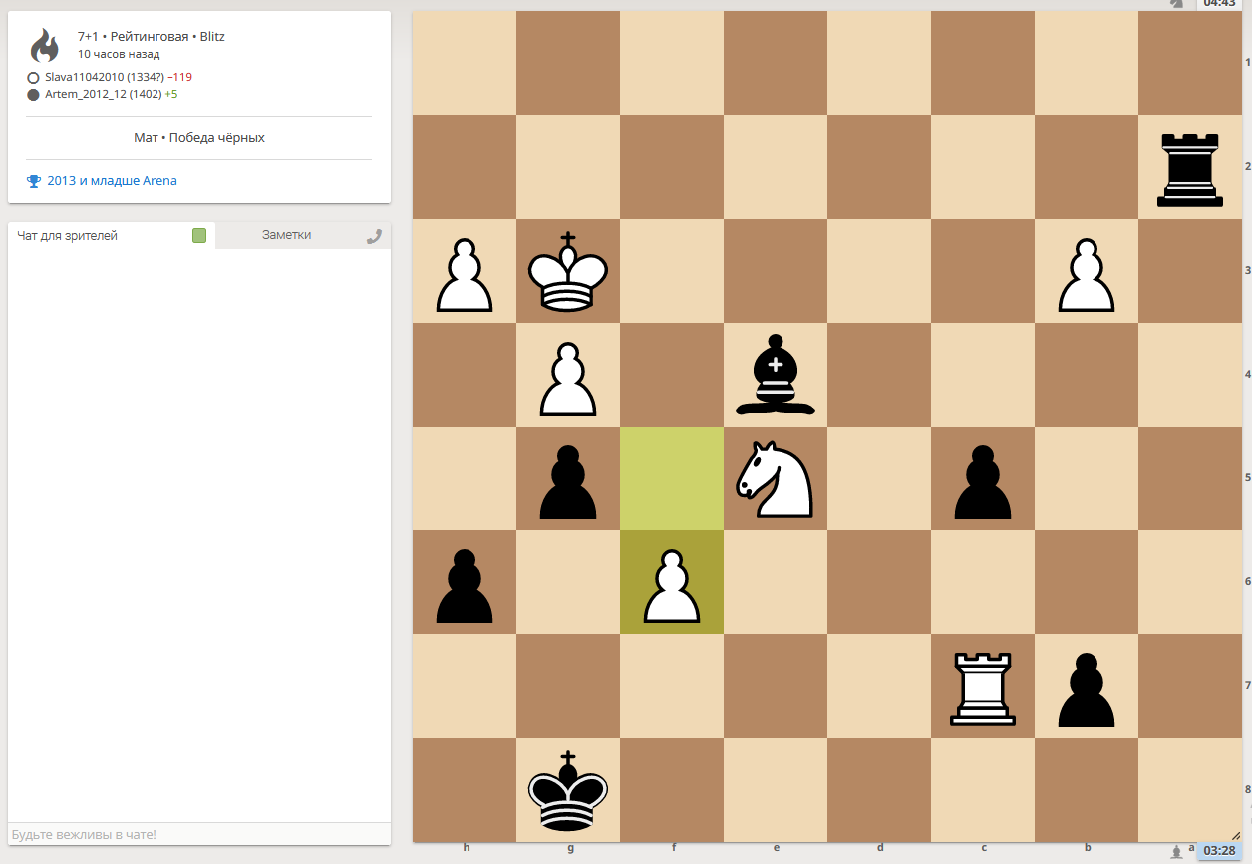This screenshot has height=864, width=1252.
Task: Click the Blitz flame icon
Action: [44, 46]
